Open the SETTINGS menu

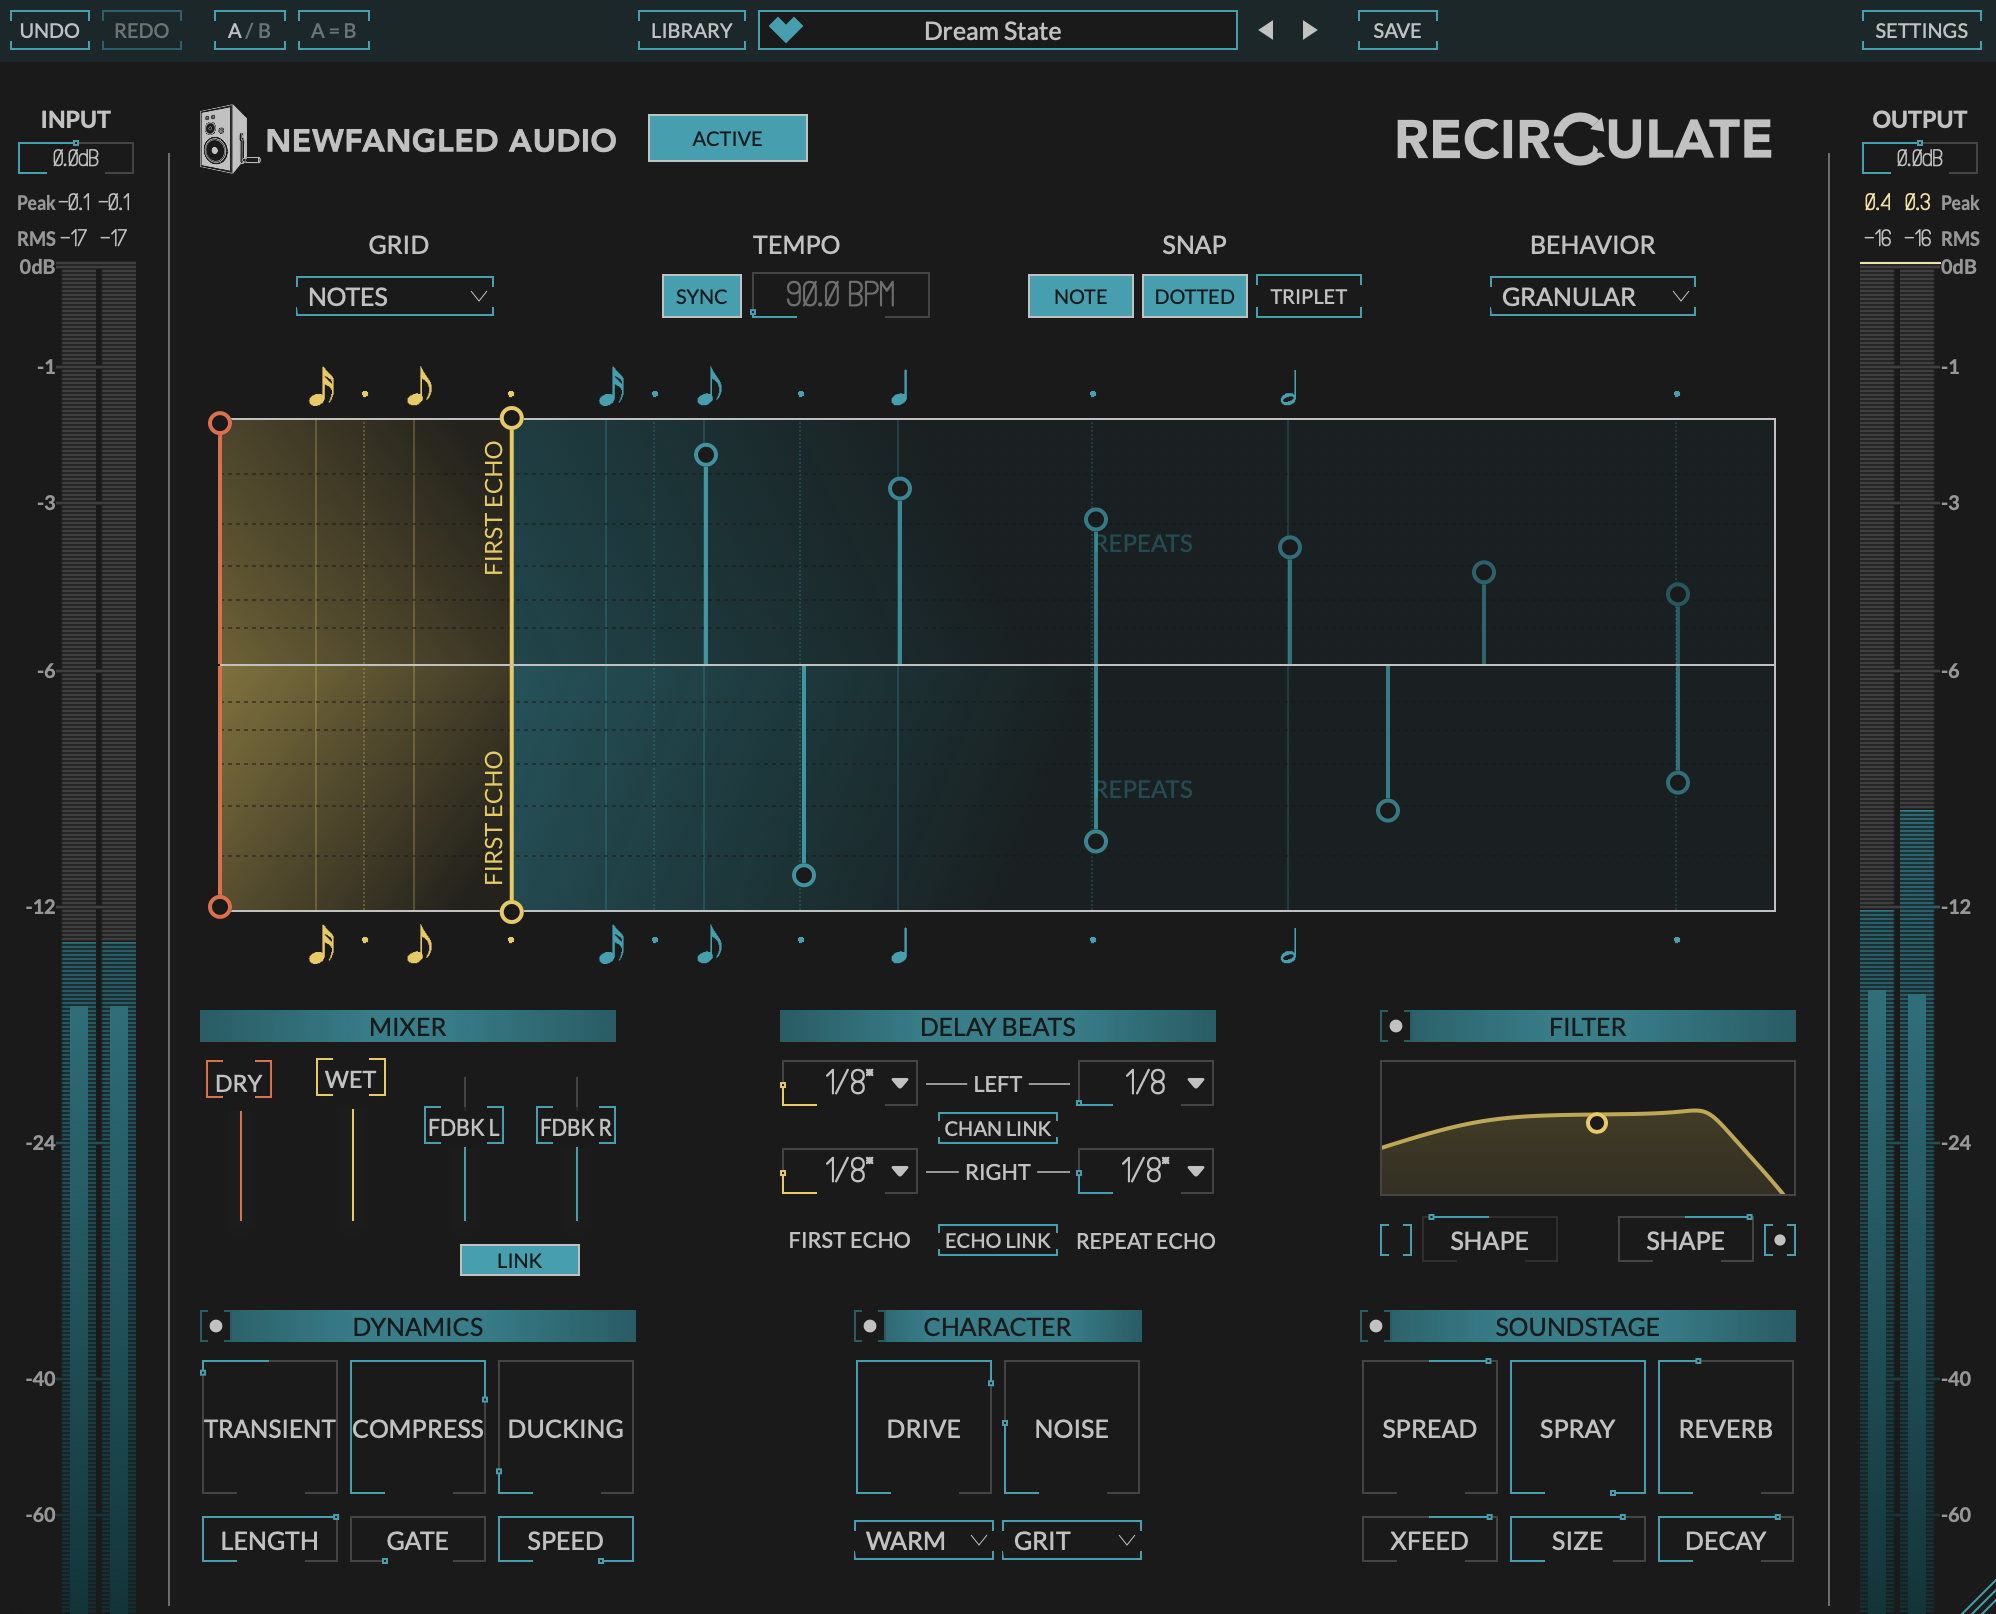click(x=1920, y=30)
